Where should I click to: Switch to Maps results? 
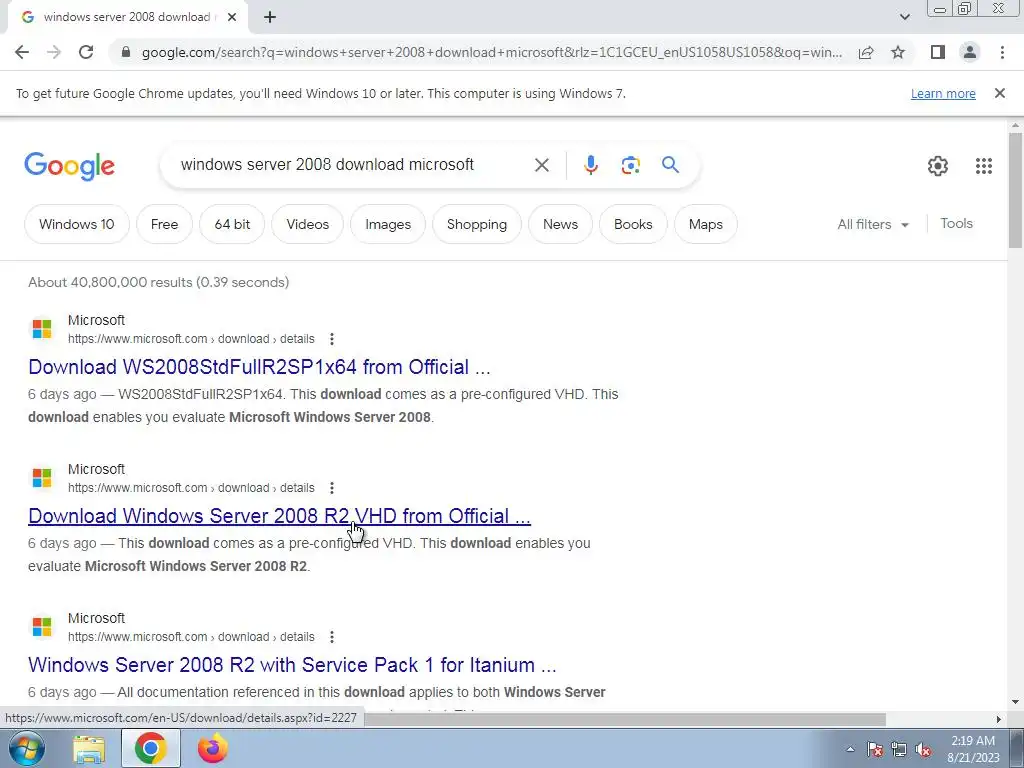[x=706, y=224]
